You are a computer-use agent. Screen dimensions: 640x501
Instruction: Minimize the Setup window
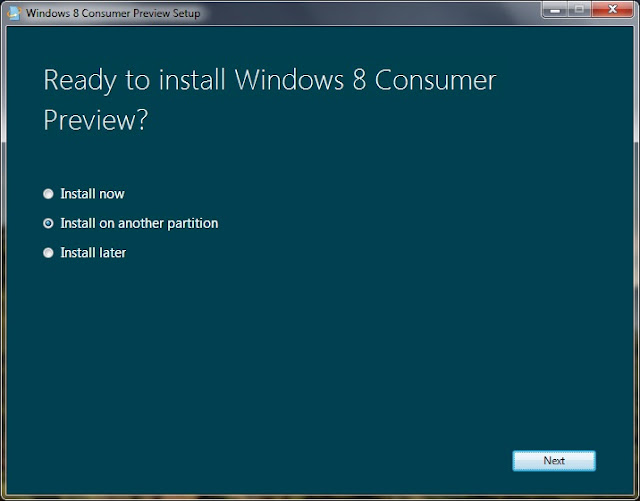(555, 9)
